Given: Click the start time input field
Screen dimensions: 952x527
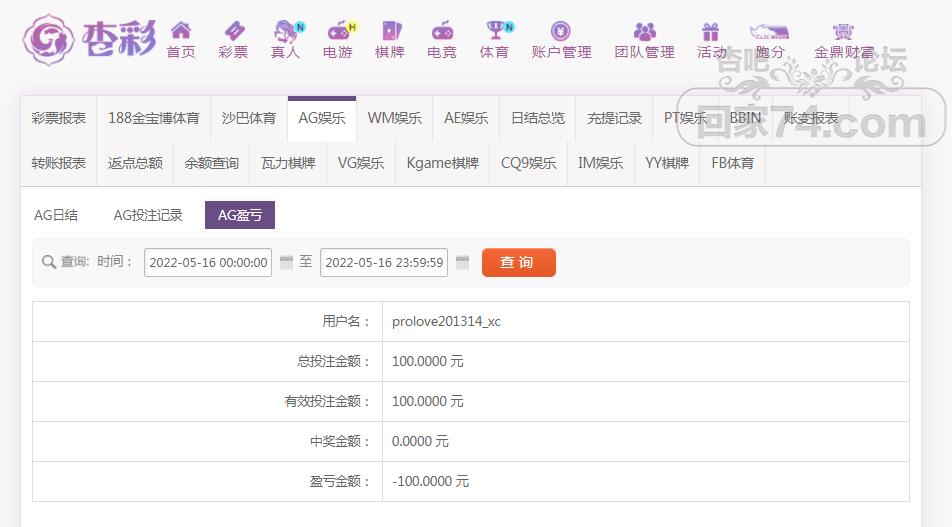Looking at the screenshot, I should [x=208, y=263].
